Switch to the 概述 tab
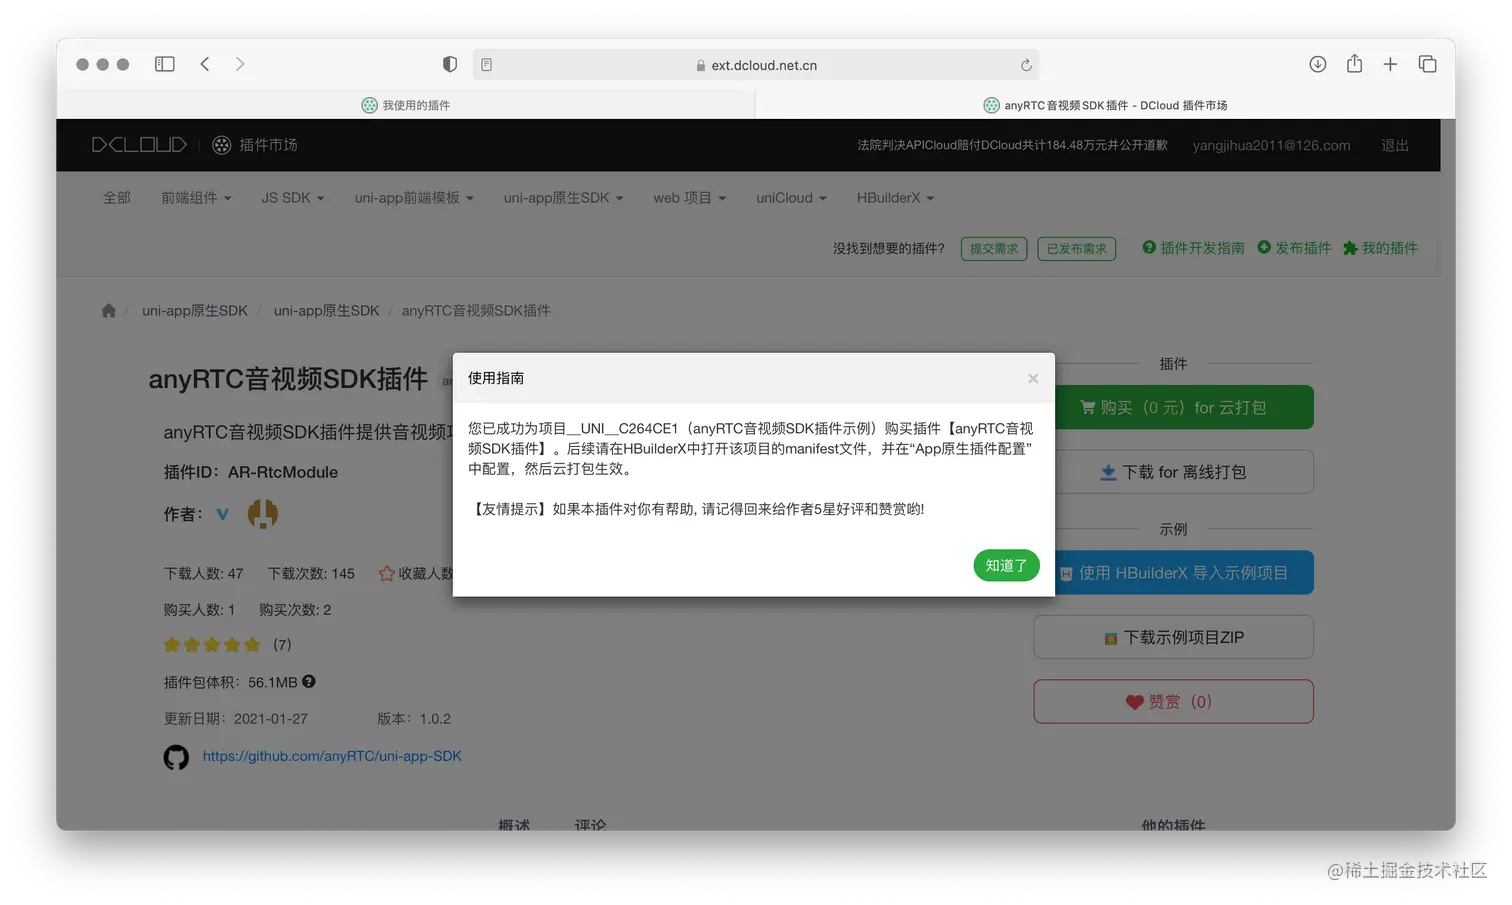1512x905 pixels. [514, 824]
